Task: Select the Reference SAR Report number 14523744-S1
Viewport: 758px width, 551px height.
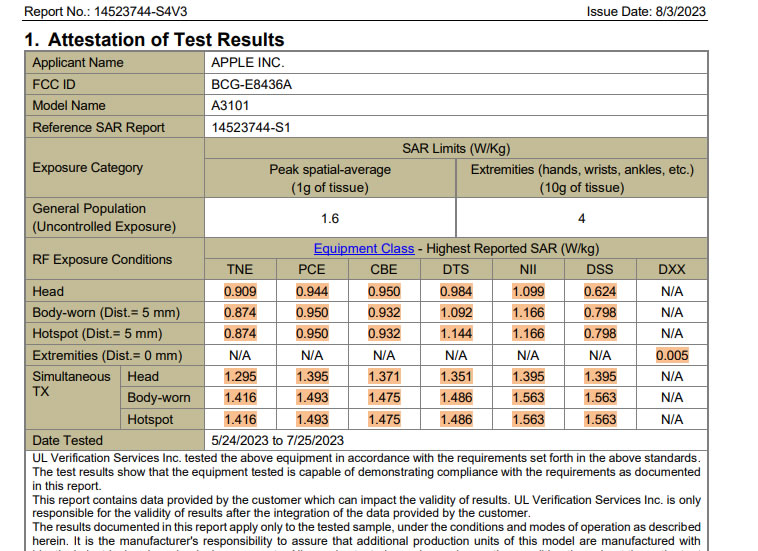Action: 251,127
